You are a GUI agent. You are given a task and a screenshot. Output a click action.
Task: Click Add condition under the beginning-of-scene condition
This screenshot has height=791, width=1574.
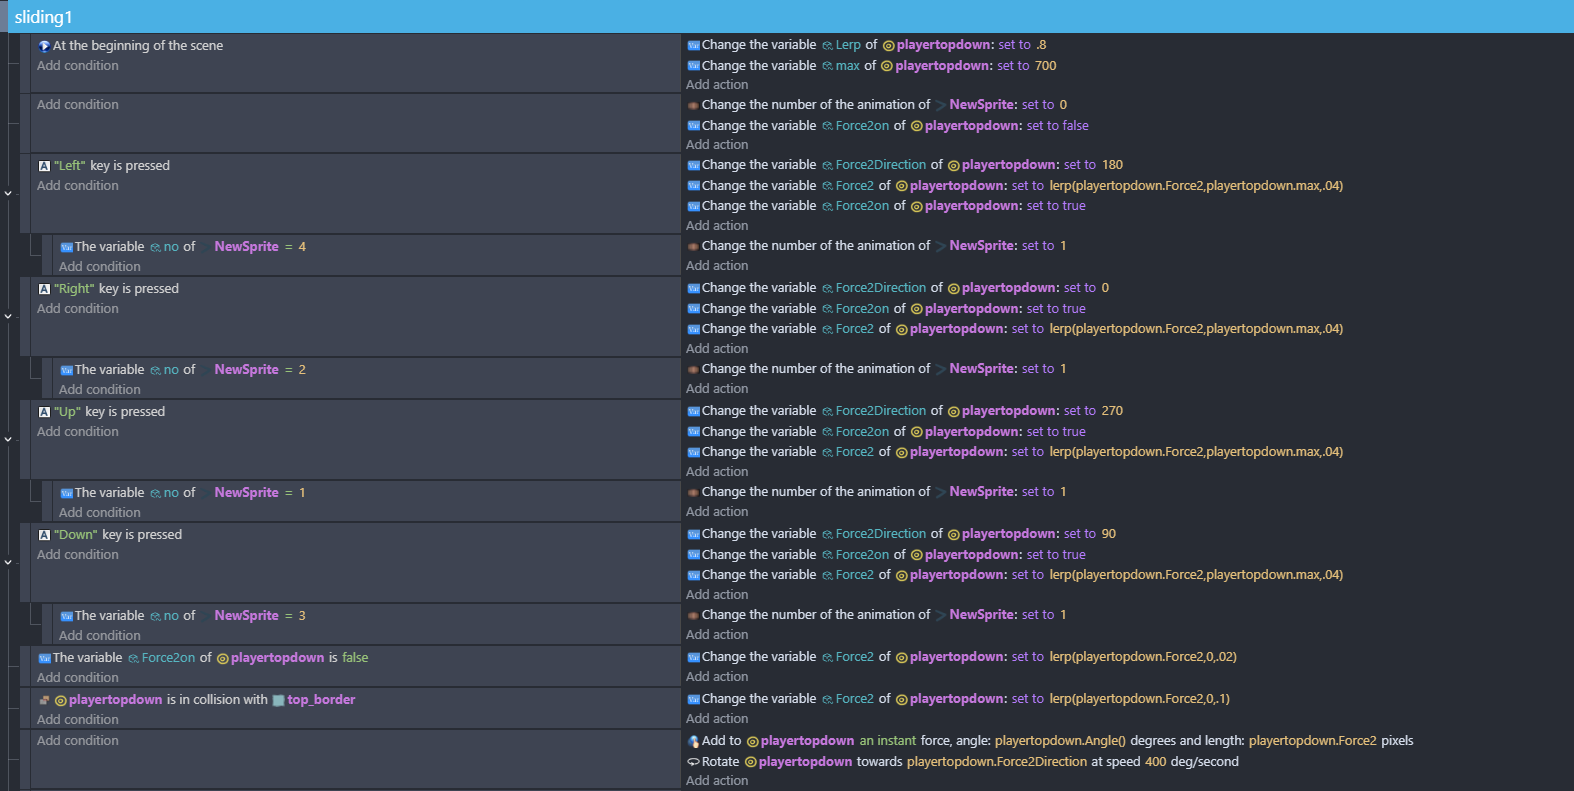pos(78,66)
